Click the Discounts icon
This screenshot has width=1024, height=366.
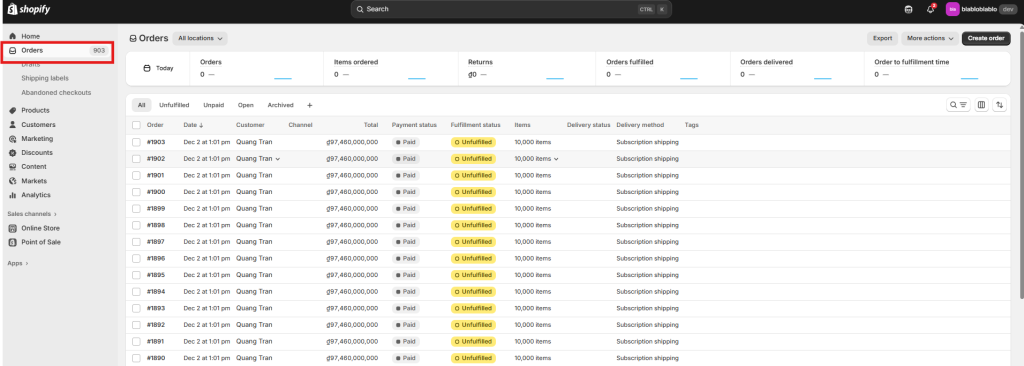pos(12,152)
